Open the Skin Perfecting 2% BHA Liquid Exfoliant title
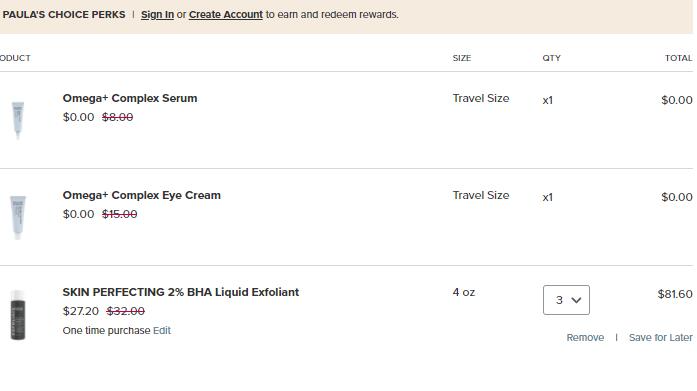The height and width of the screenshot is (391, 697). (x=180, y=292)
